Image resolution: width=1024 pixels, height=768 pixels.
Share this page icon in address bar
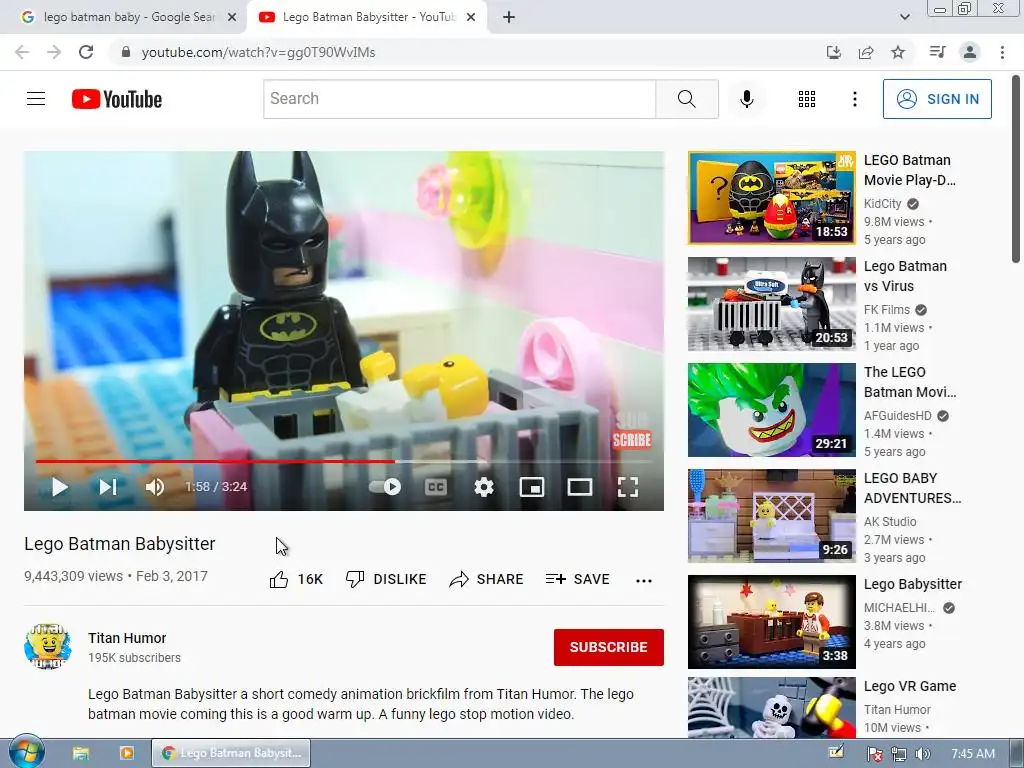tap(866, 52)
